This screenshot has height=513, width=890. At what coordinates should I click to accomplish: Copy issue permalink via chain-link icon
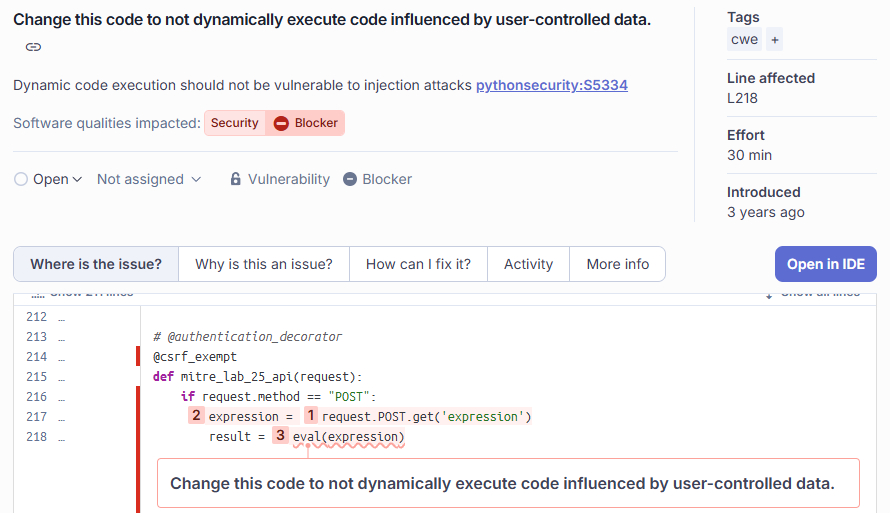point(33,47)
